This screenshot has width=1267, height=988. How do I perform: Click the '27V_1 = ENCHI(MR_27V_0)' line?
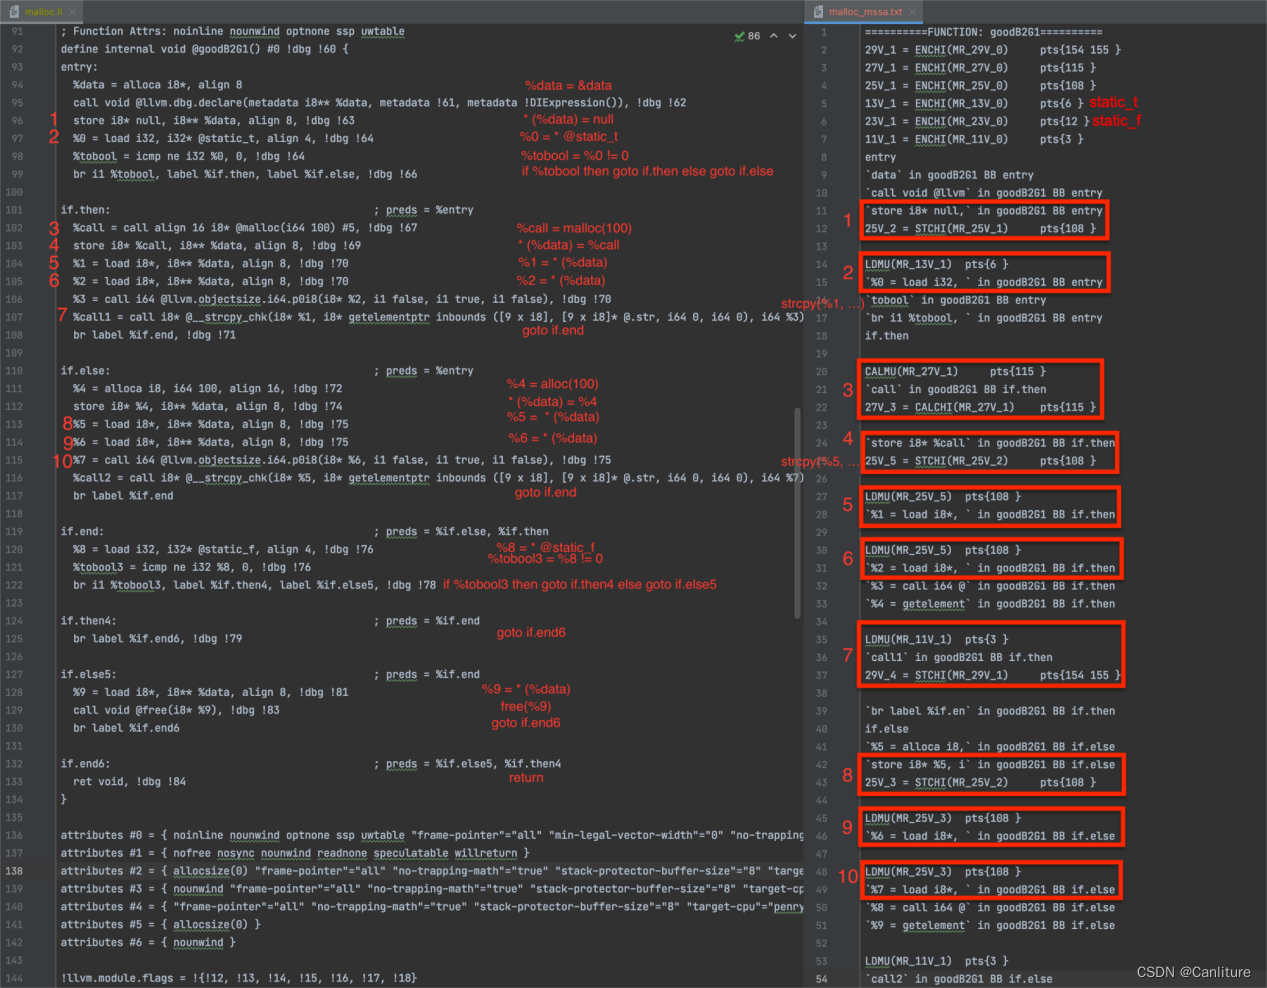(x=981, y=68)
